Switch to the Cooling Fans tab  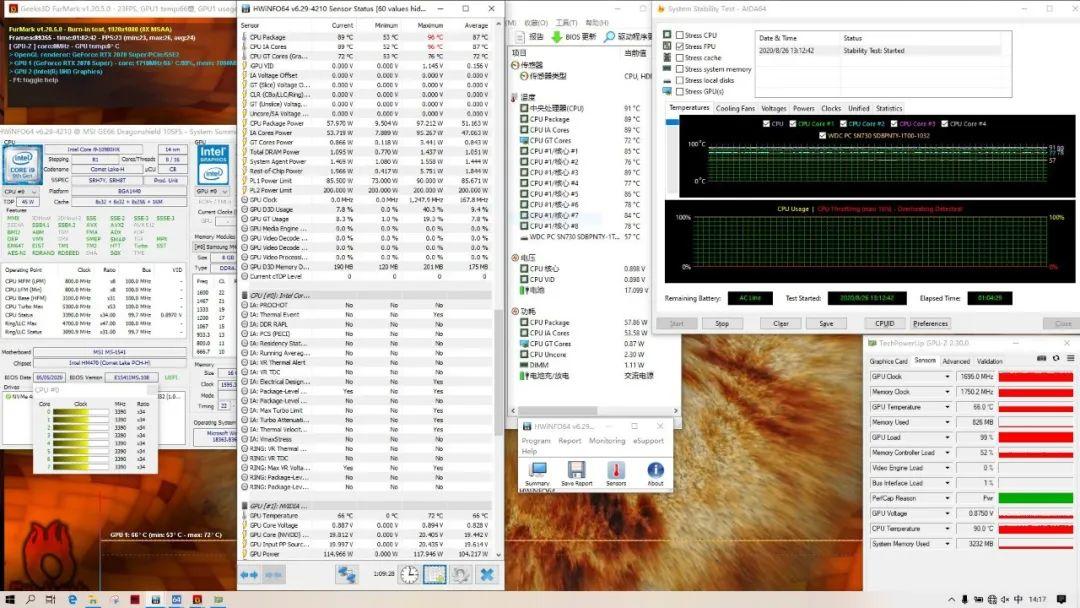(735, 108)
